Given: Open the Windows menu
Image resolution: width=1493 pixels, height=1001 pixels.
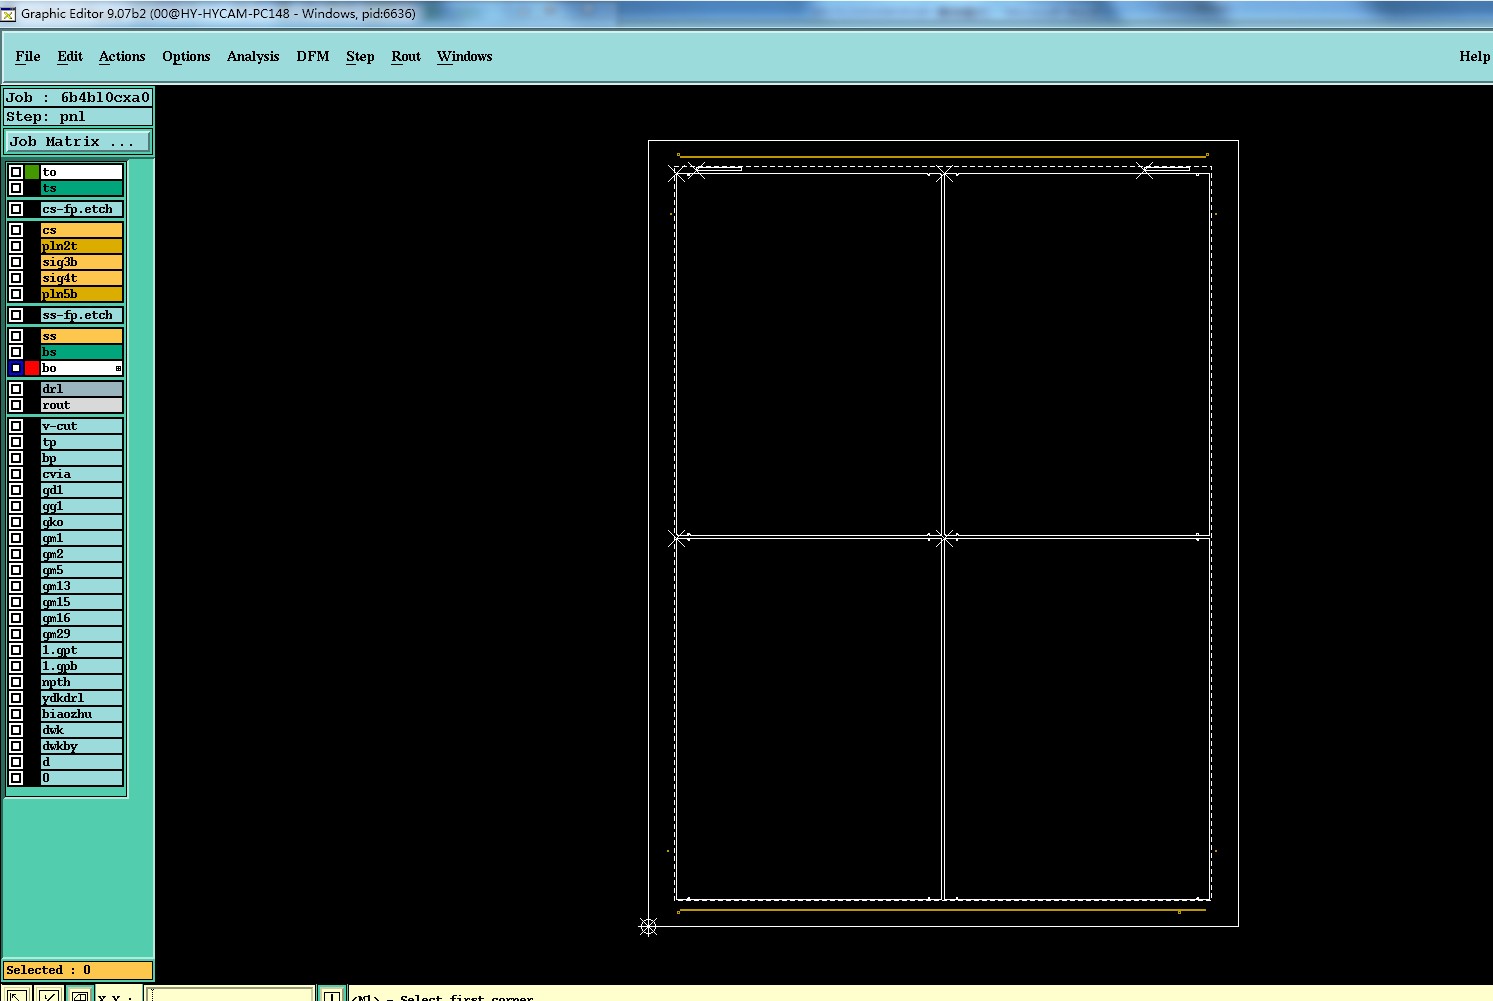Looking at the screenshot, I should (464, 56).
